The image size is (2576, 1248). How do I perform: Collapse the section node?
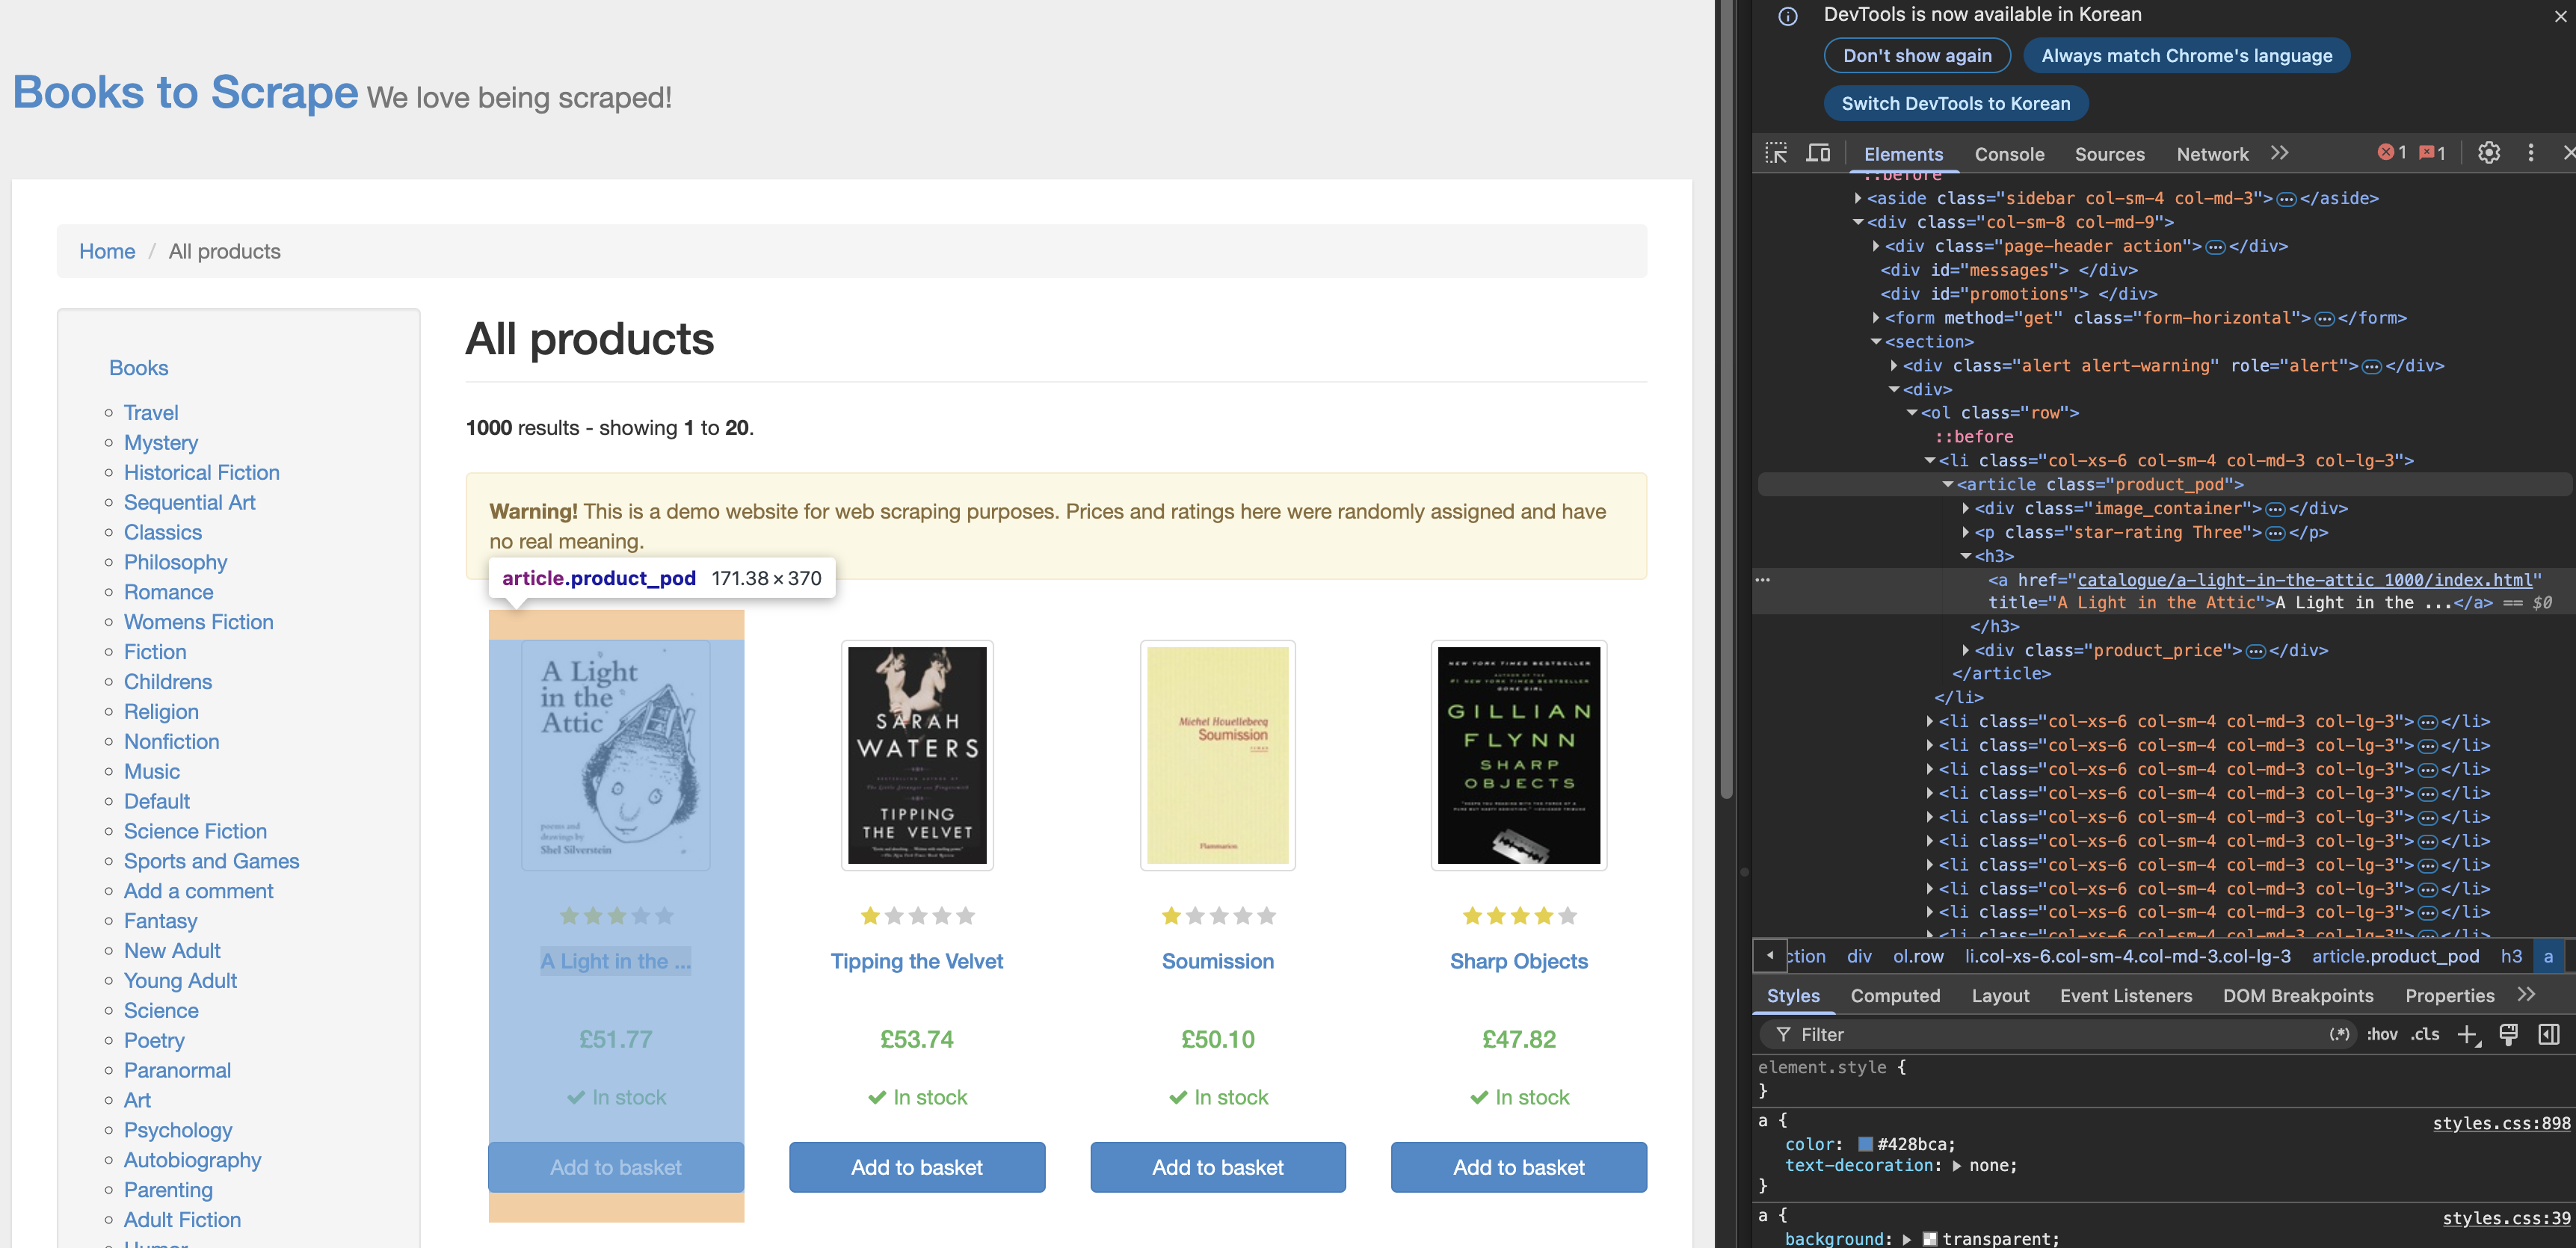tap(1876, 342)
